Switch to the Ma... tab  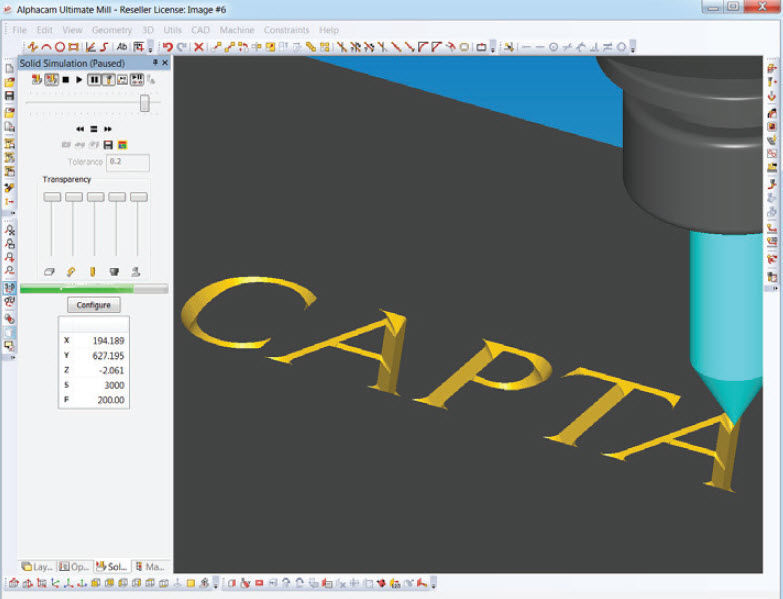coord(150,567)
